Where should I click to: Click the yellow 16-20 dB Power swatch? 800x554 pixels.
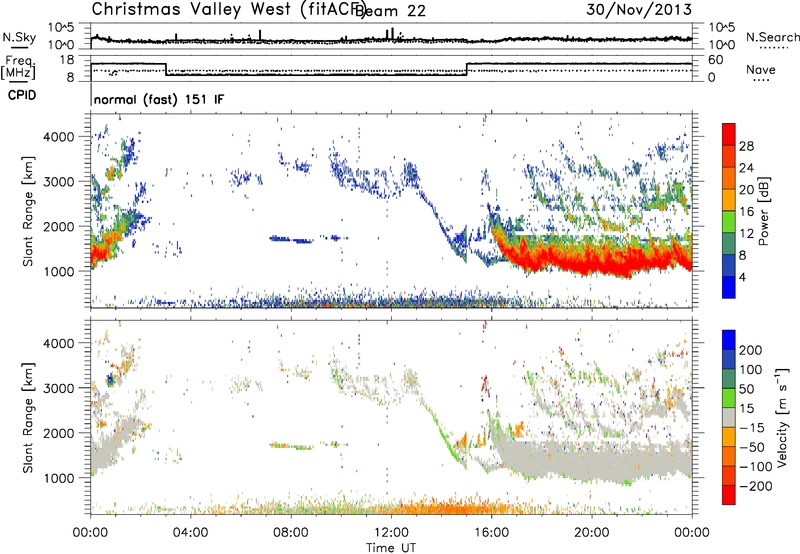pos(729,200)
